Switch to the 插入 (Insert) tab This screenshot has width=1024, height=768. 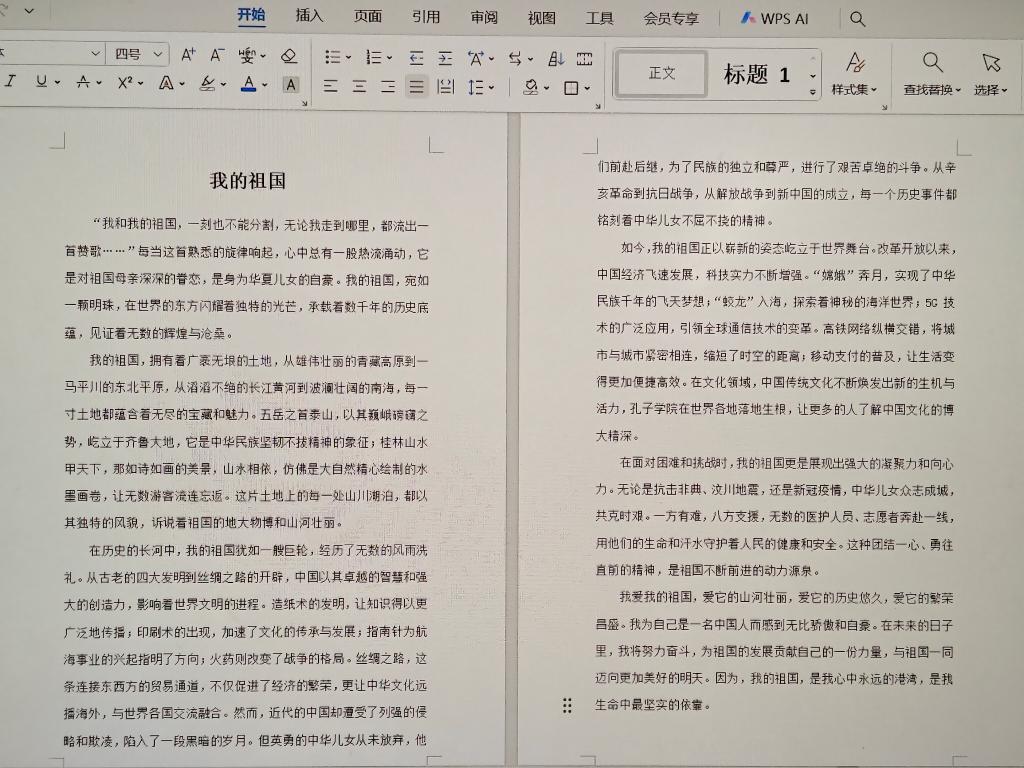coord(309,17)
